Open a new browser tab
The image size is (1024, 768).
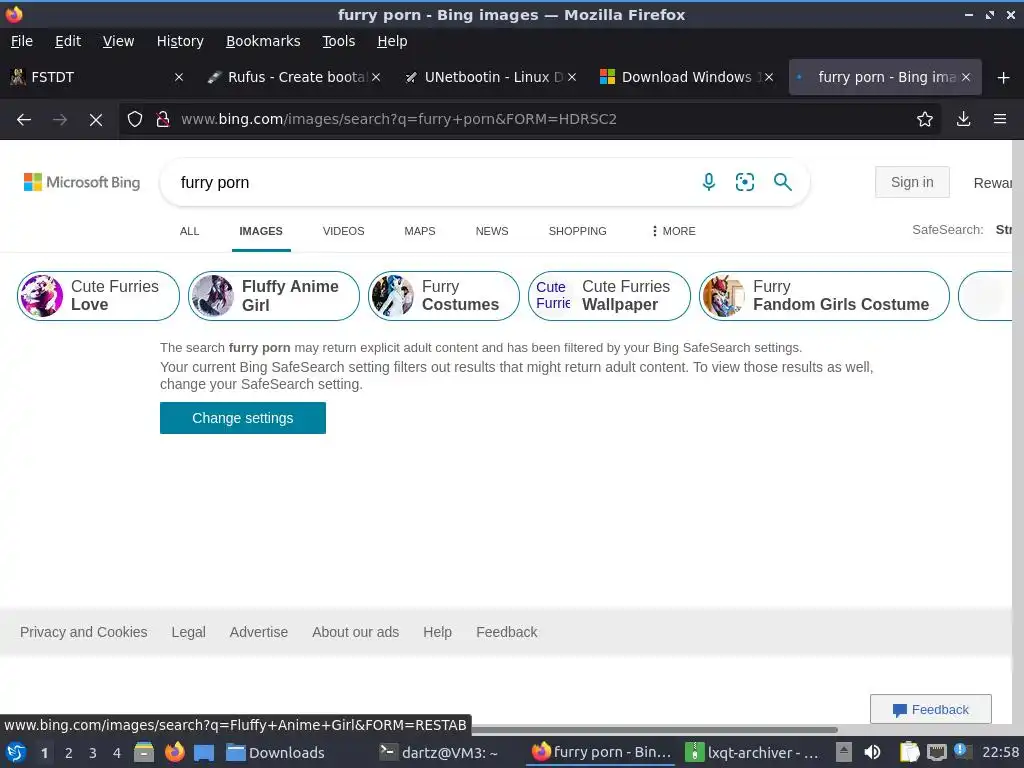click(x=1004, y=78)
